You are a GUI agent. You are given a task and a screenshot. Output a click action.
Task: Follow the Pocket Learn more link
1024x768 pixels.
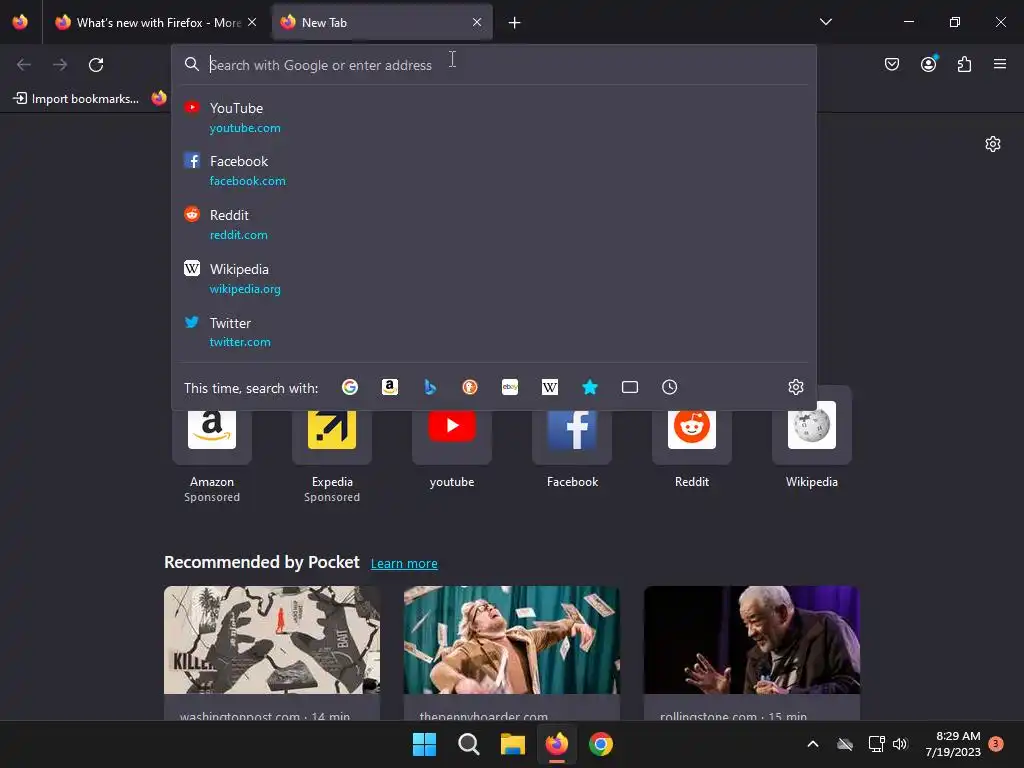tap(404, 564)
